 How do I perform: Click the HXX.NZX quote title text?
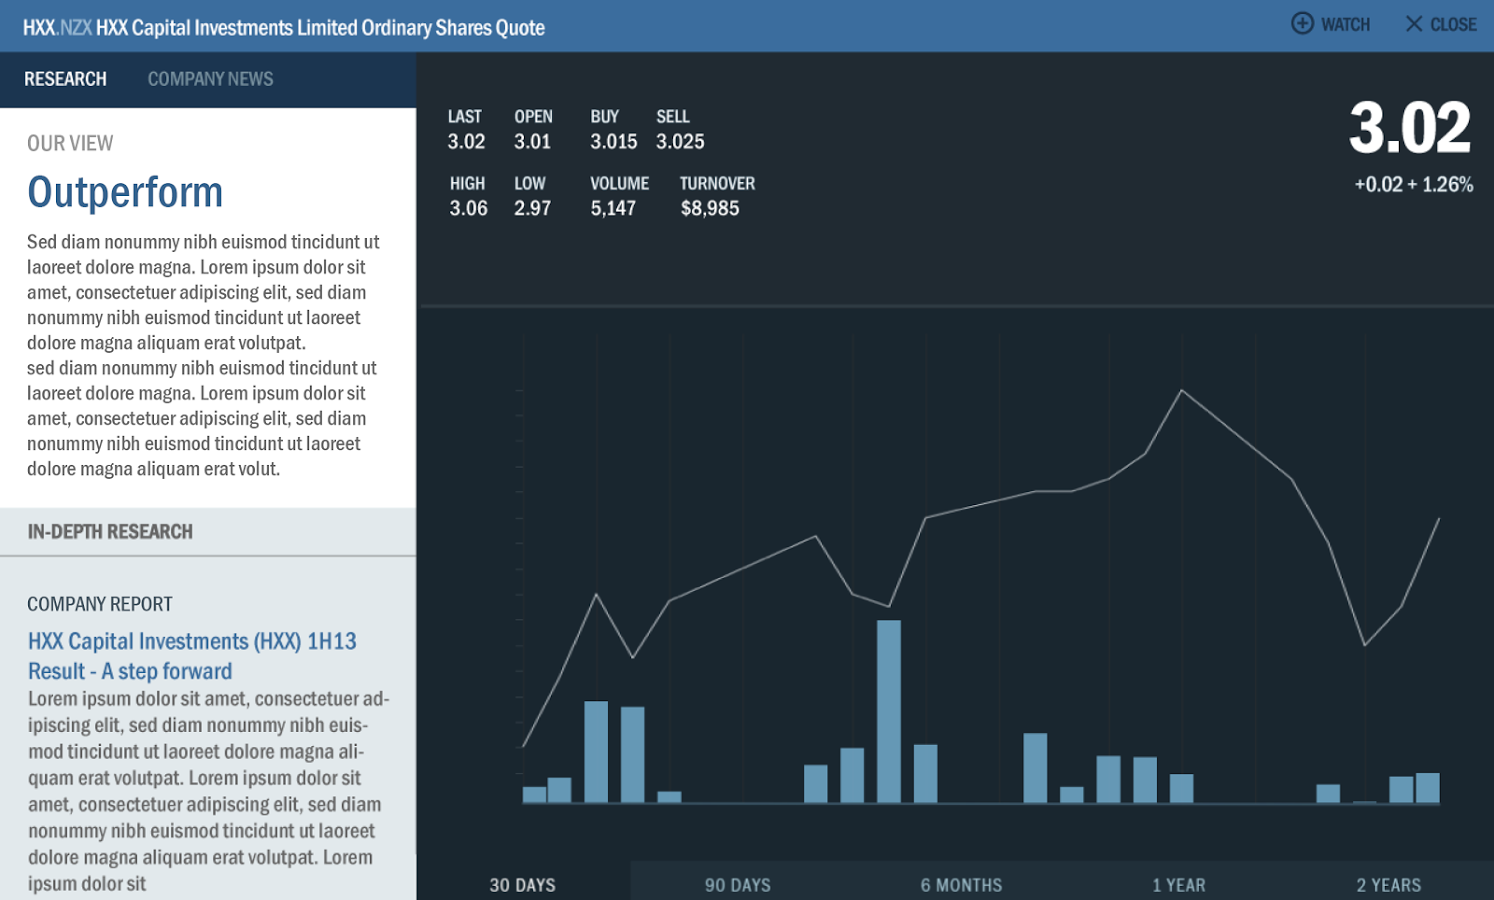pyautogui.click(x=284, y=27)
